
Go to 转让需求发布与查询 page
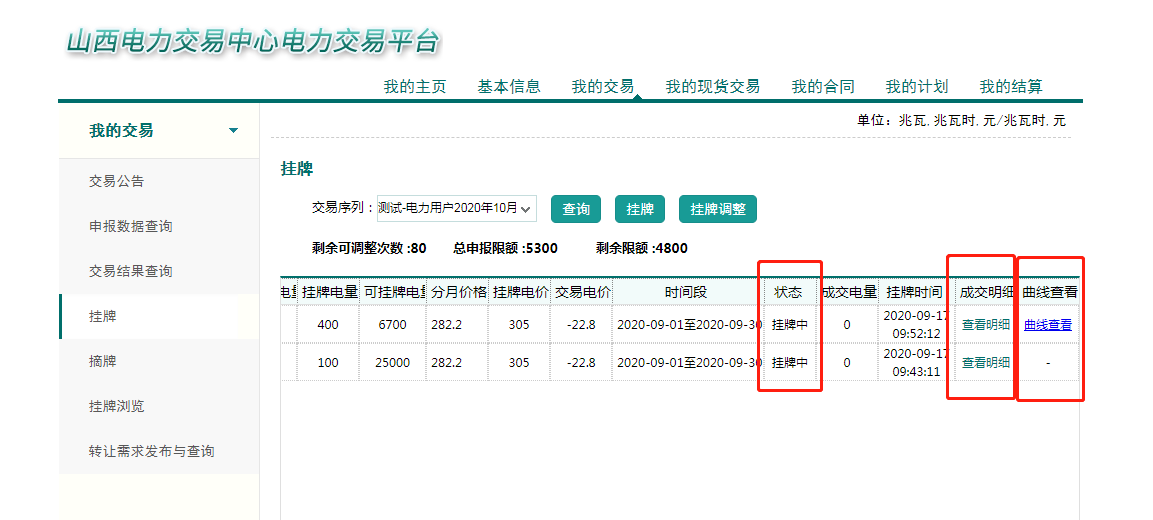(152, 451)
